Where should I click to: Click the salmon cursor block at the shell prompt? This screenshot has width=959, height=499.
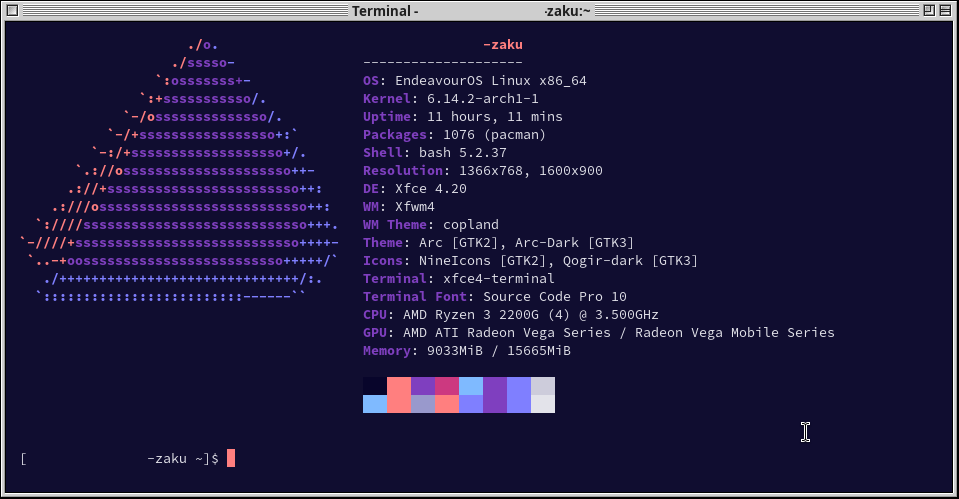[231, 458]
